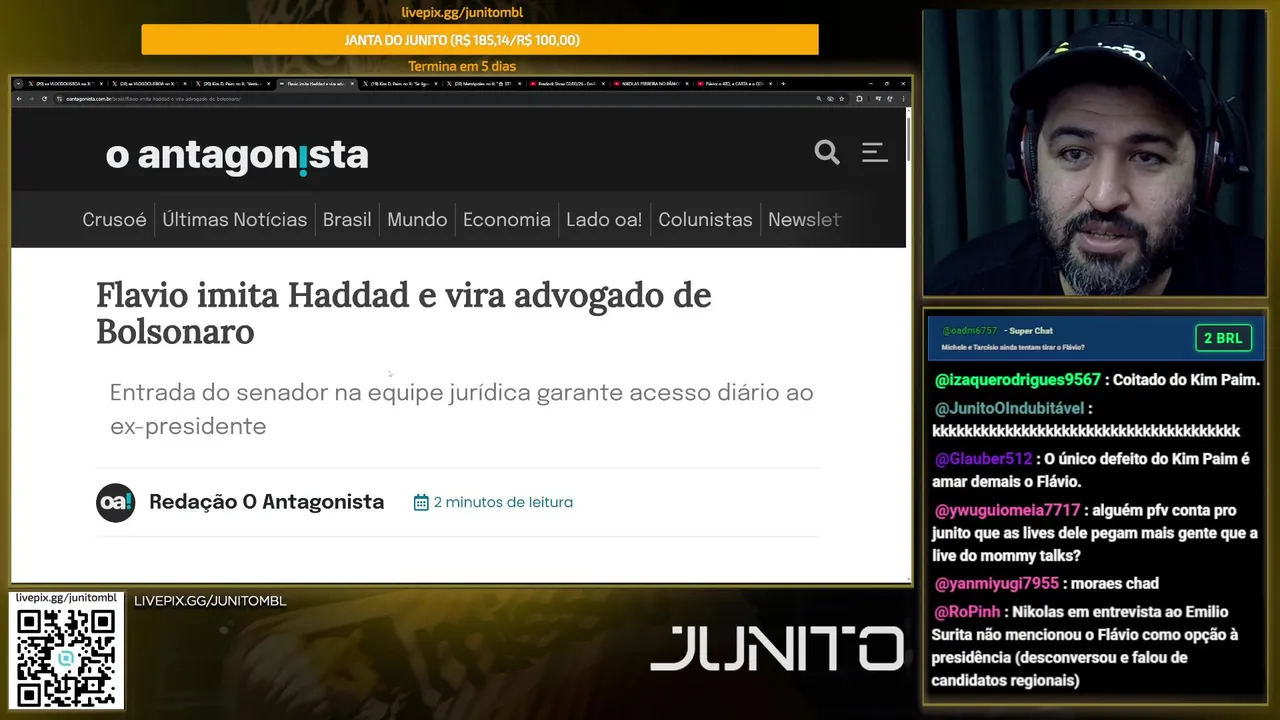Click the article subtitle 'Entrada do senador'
The height and width of the screenshot is (720, 1280).
(461, 409)
